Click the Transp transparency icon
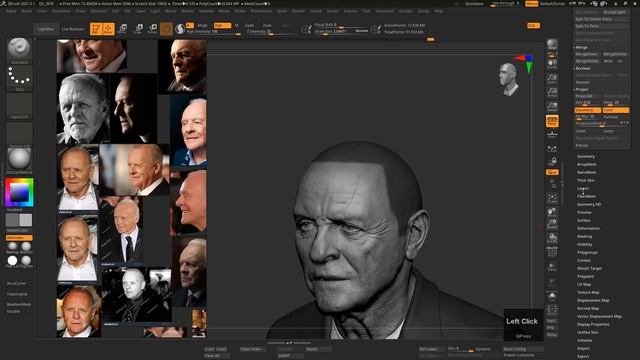Screen dimensions: 640x360 [552, 267]
